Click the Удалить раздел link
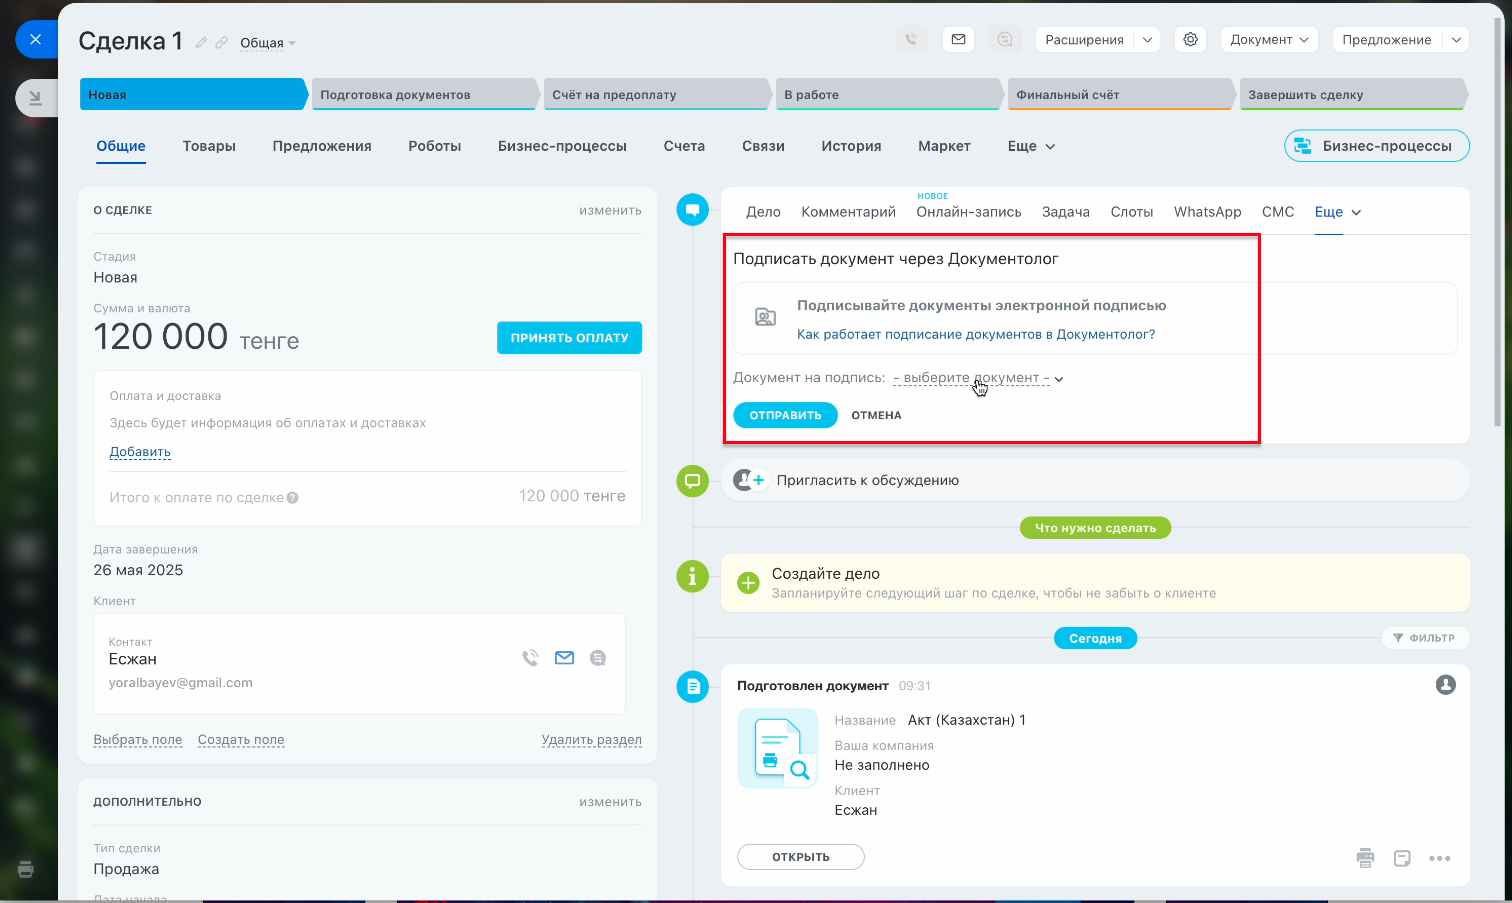Viewport: 1512px width, 903px height. [592, 740]
